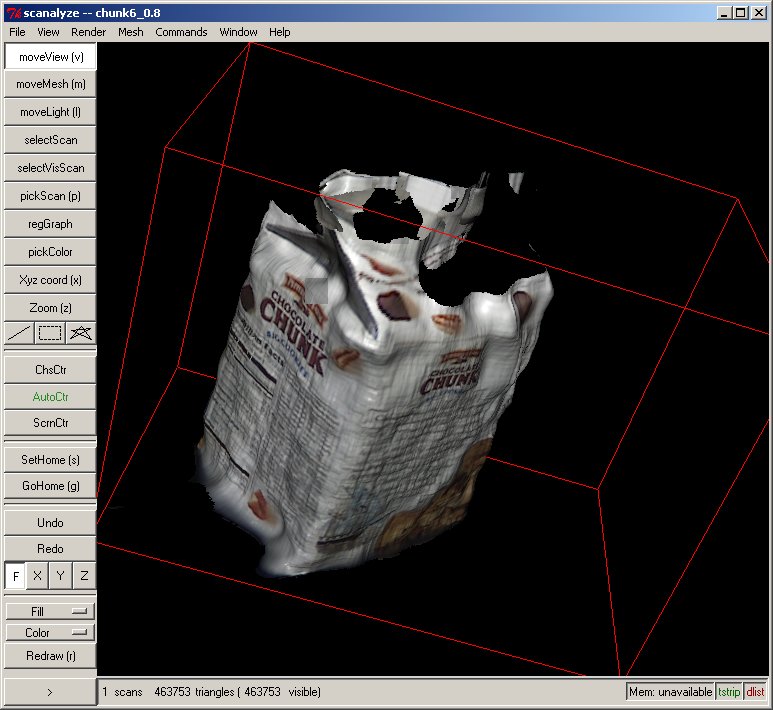Toggle the tstrip status indicator
The width and height of the screenshot is (773, 710).
tap(729, 691)
